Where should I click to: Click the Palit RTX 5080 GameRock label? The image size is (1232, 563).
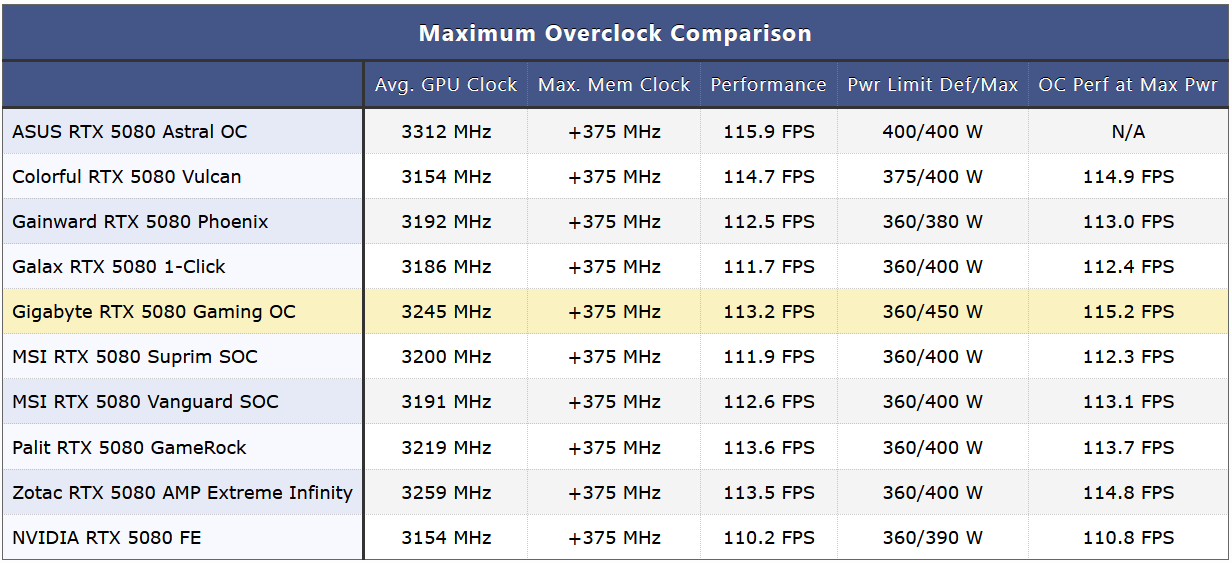(x=129, y=448)
